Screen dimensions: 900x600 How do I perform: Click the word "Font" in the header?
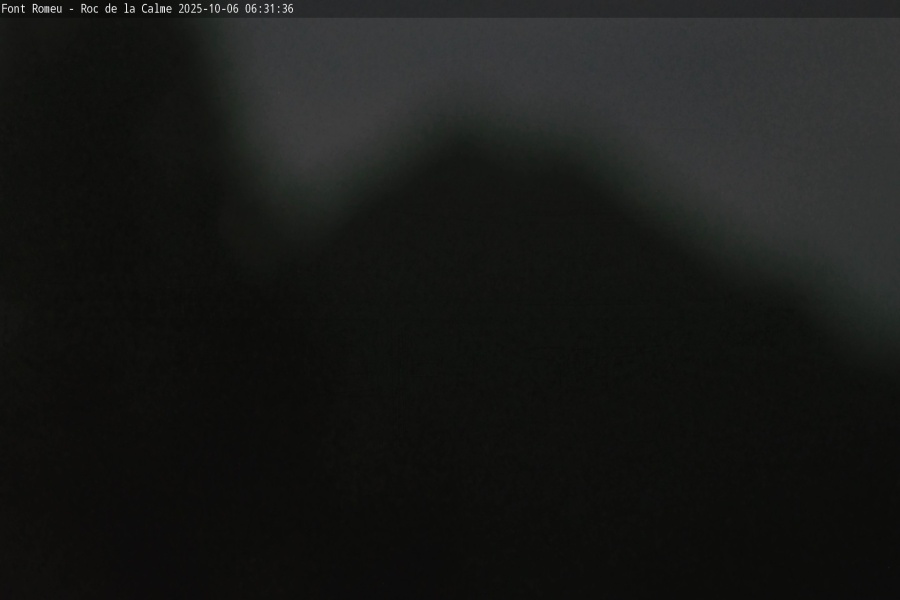coord(14,9)
